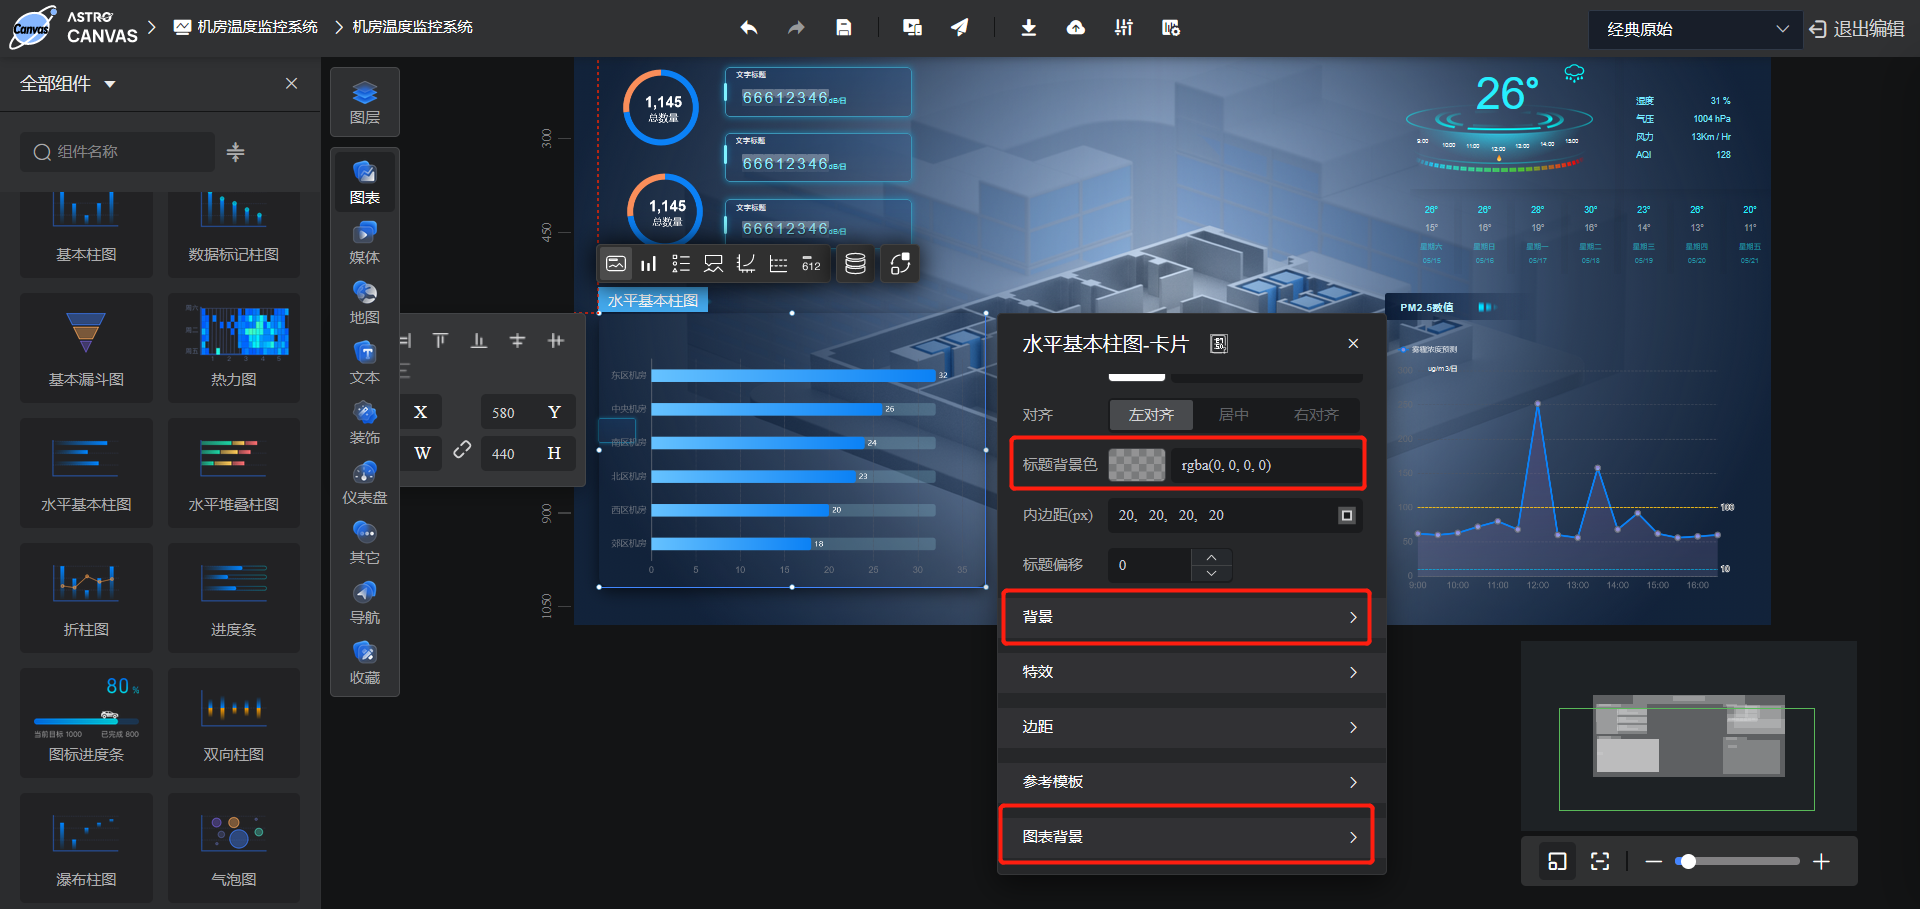Screen dimensions: 1920x909
Task: Select the 仪表盘 gauge components icon
Action: tap(364, 480)
